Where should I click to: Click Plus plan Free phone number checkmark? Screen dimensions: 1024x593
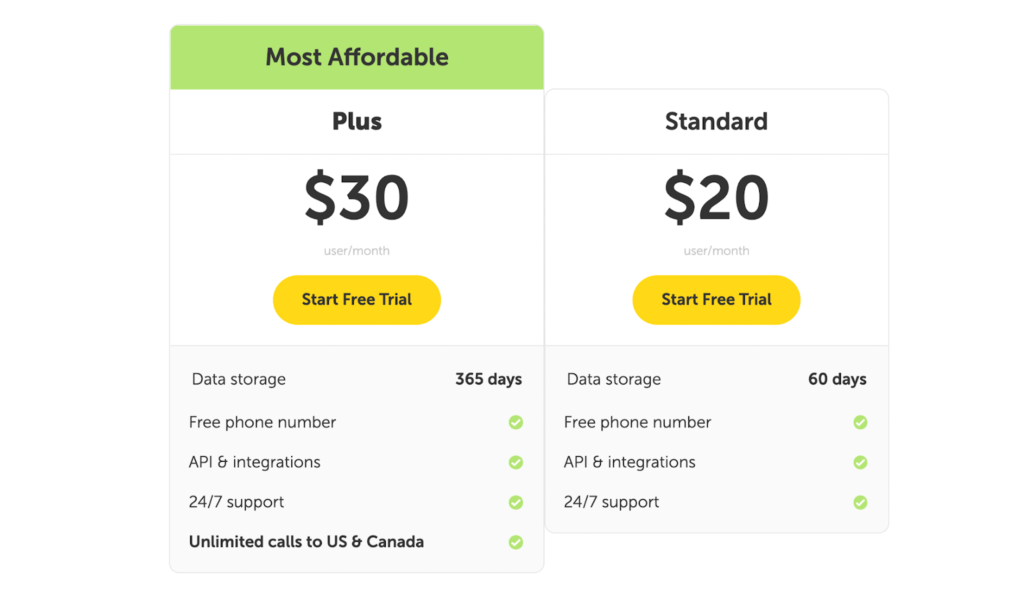pyautogui.click(x=516, y=423)
